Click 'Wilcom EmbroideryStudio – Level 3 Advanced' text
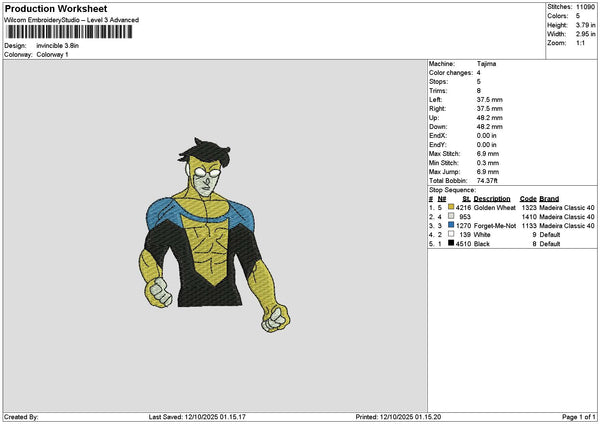 (72, 20)
